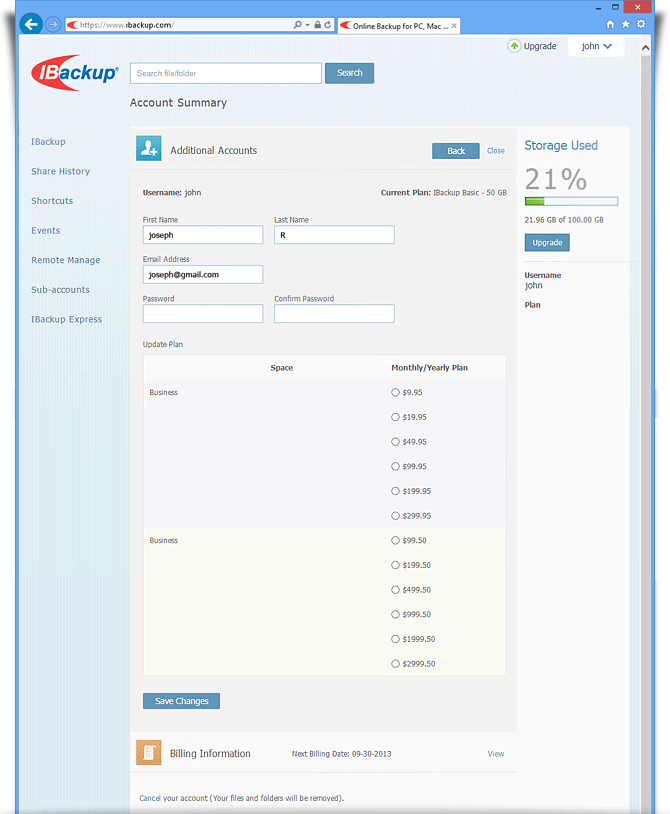
Task: Go to Sub-accounts page
Action: pyautogui.click(x=60, y=290)
